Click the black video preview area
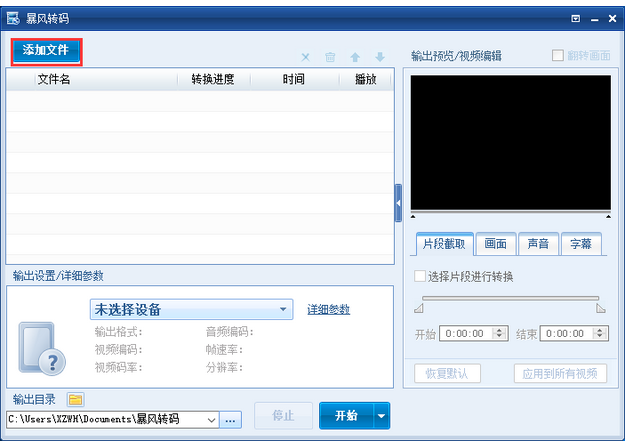This screenshot has width=625, height=441. 511,142
